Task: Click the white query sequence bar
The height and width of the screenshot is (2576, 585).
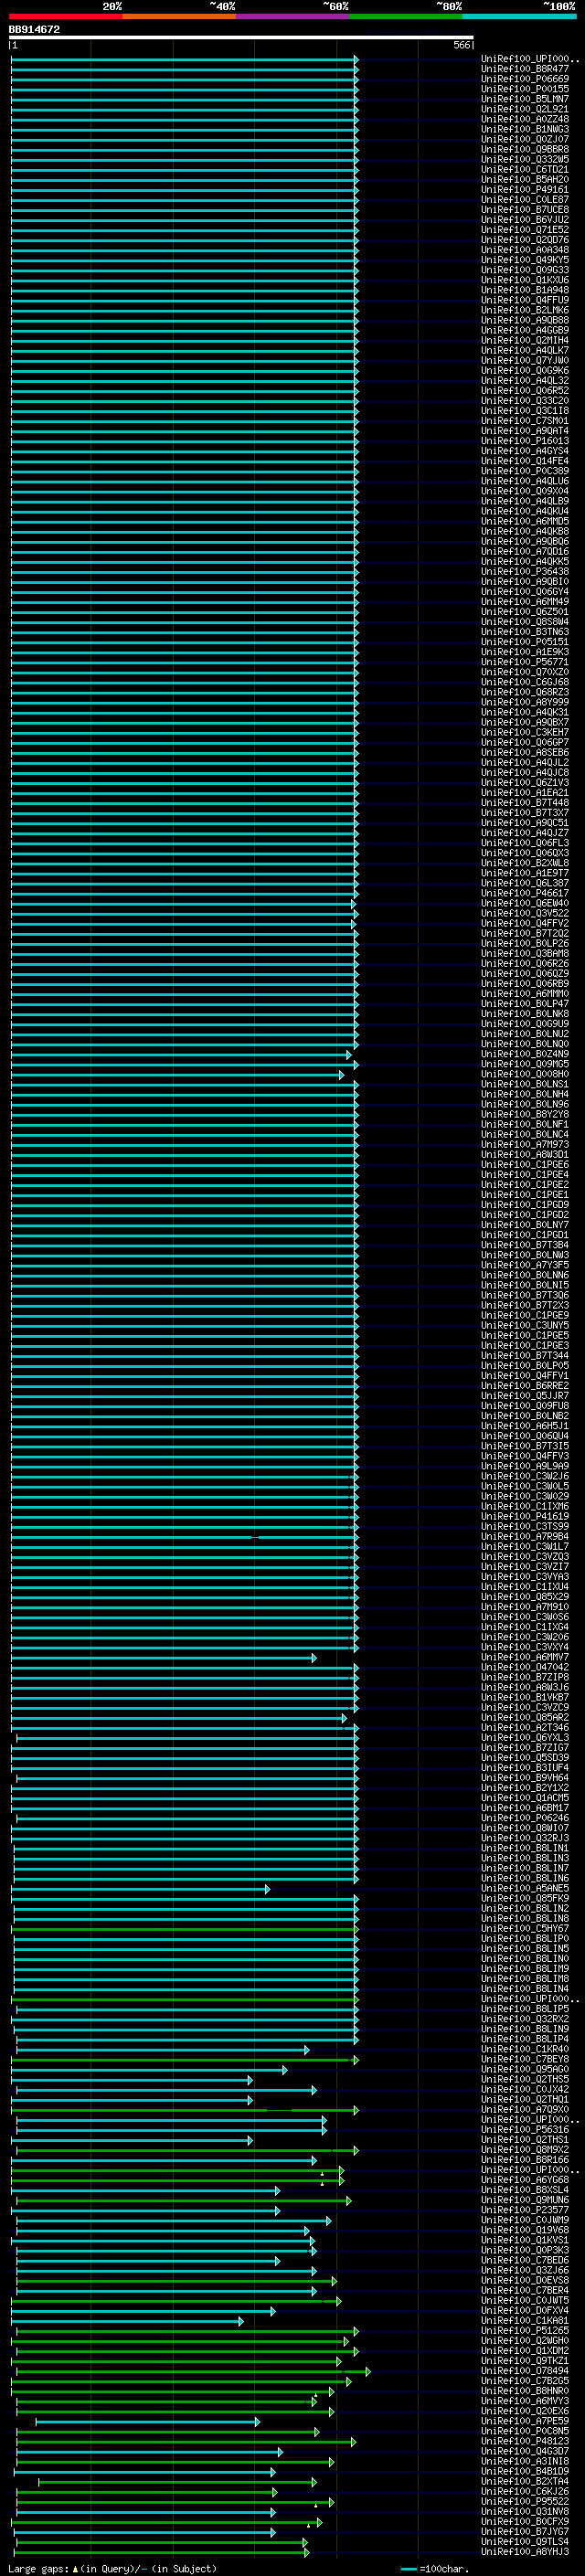Action: coord(241,38)
